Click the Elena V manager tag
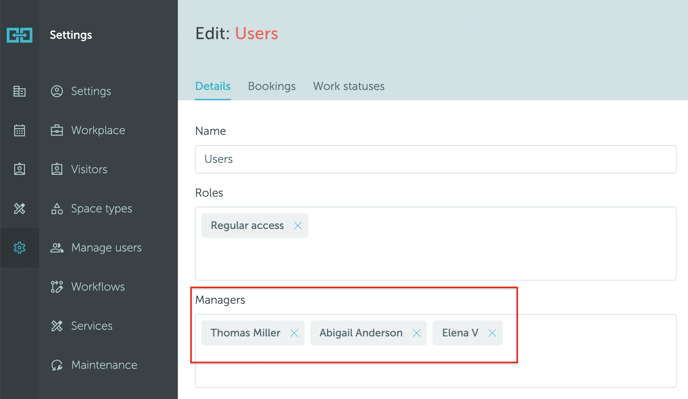Viewport: 688px width, 399px height. pyautogui.click(x=467, y=333)
